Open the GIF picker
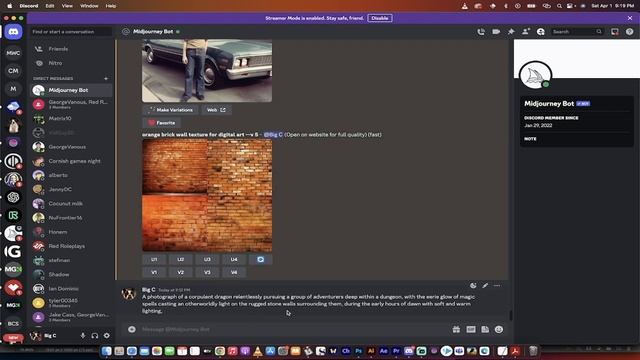This screenshot has height=360, width=640. (x=471, y=329)
